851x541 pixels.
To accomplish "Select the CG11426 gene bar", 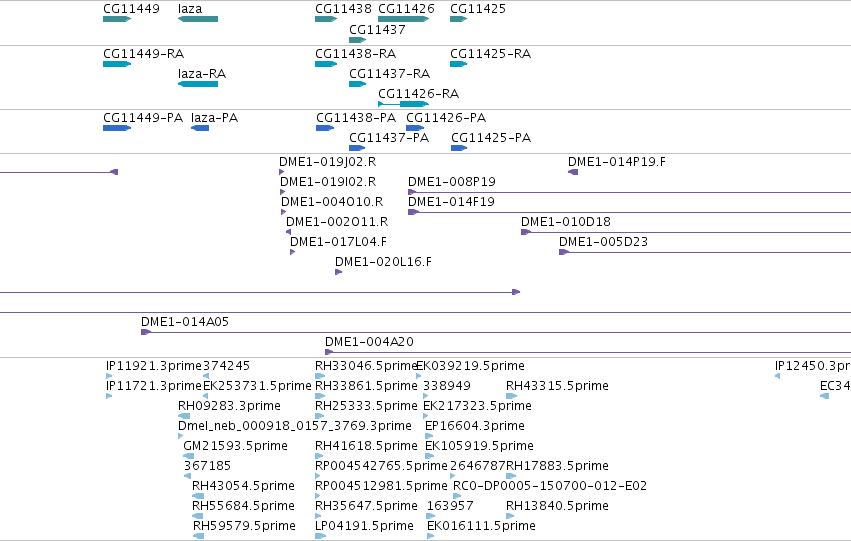I will click(404, 19).
